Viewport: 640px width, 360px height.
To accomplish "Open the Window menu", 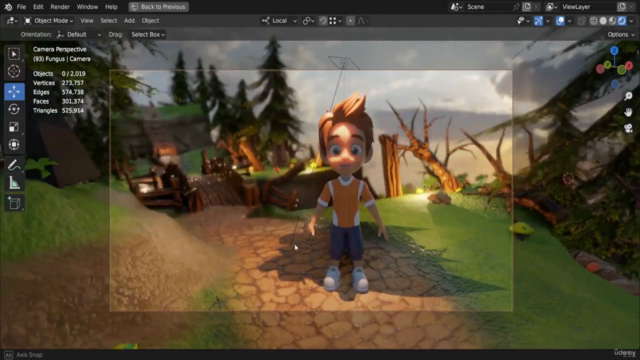I will [87, 7].
